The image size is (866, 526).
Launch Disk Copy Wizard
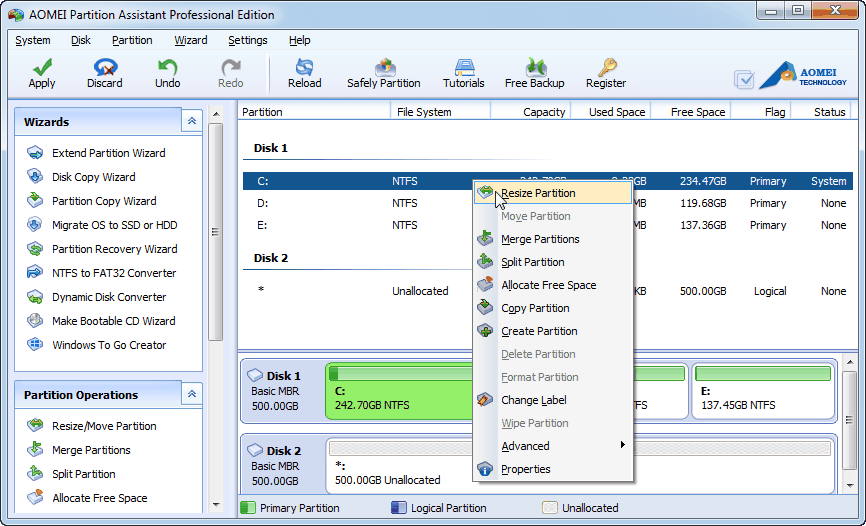[x=82, y=177]
